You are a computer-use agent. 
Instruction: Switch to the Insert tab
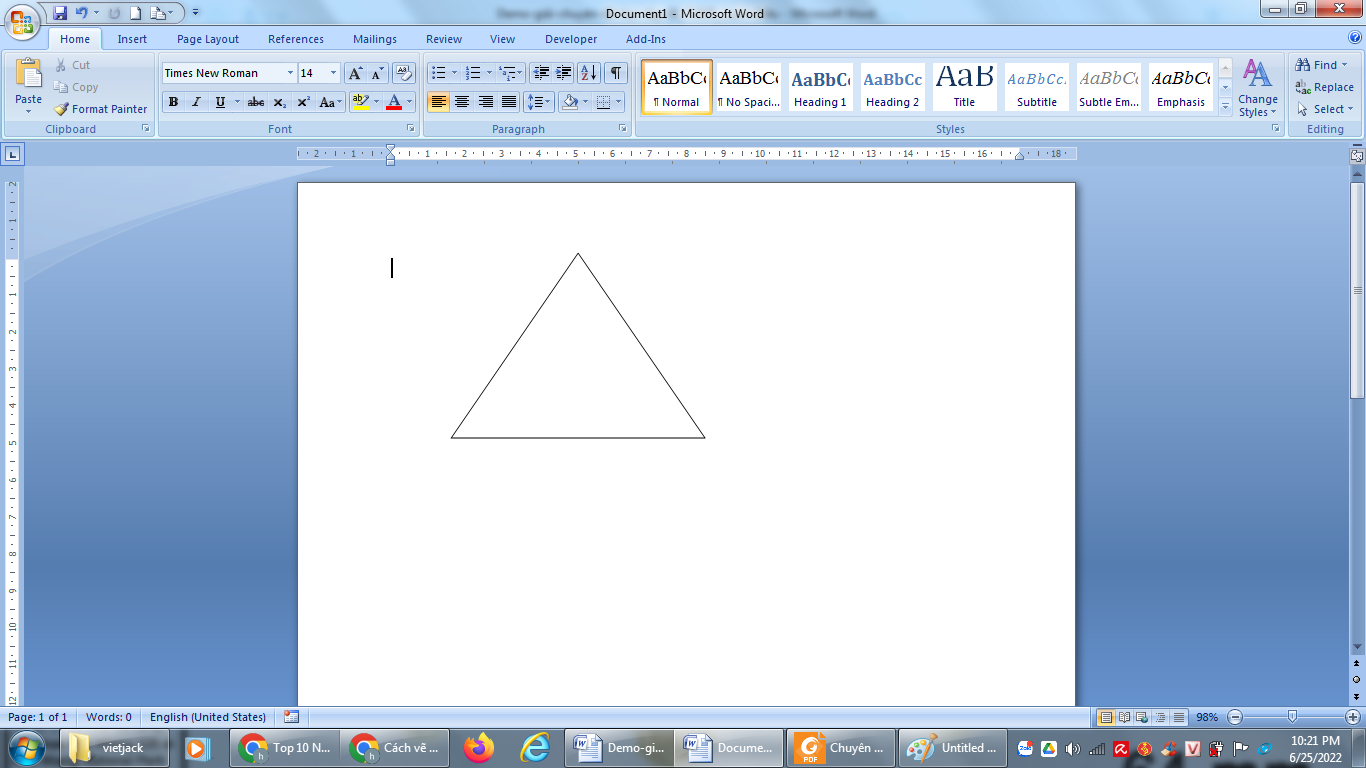[132, 39]
